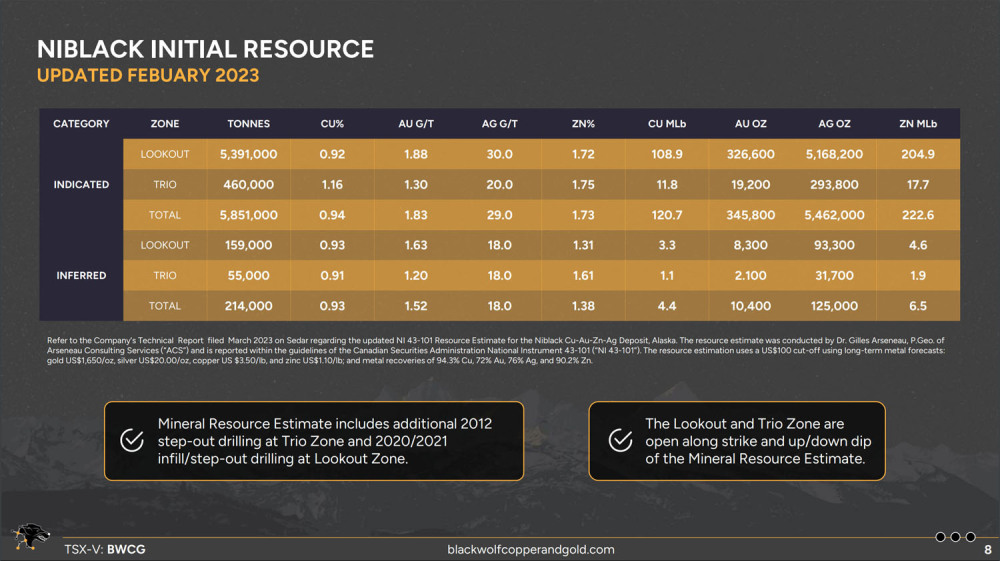The image size is (1000, 561).
Task: Click the open along strike callout box
Action: (737, 441)
